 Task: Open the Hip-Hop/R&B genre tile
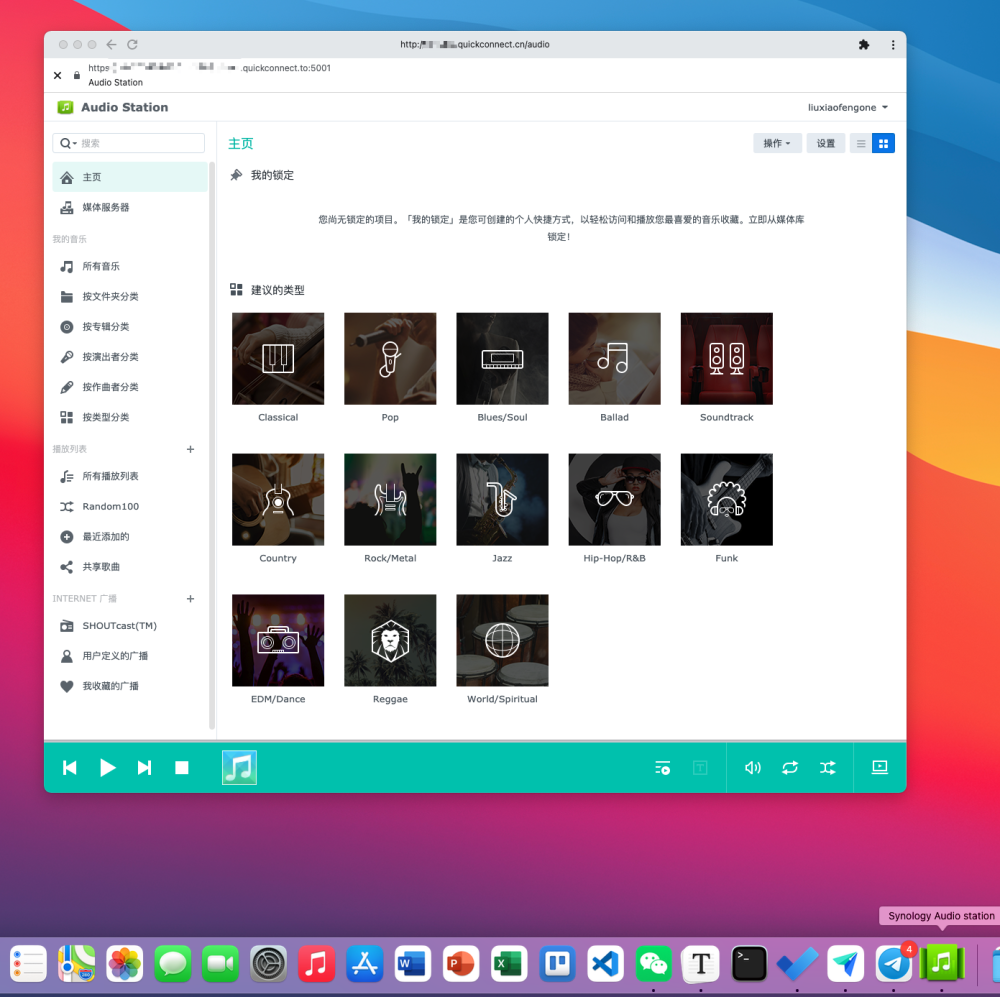point(615,499)
